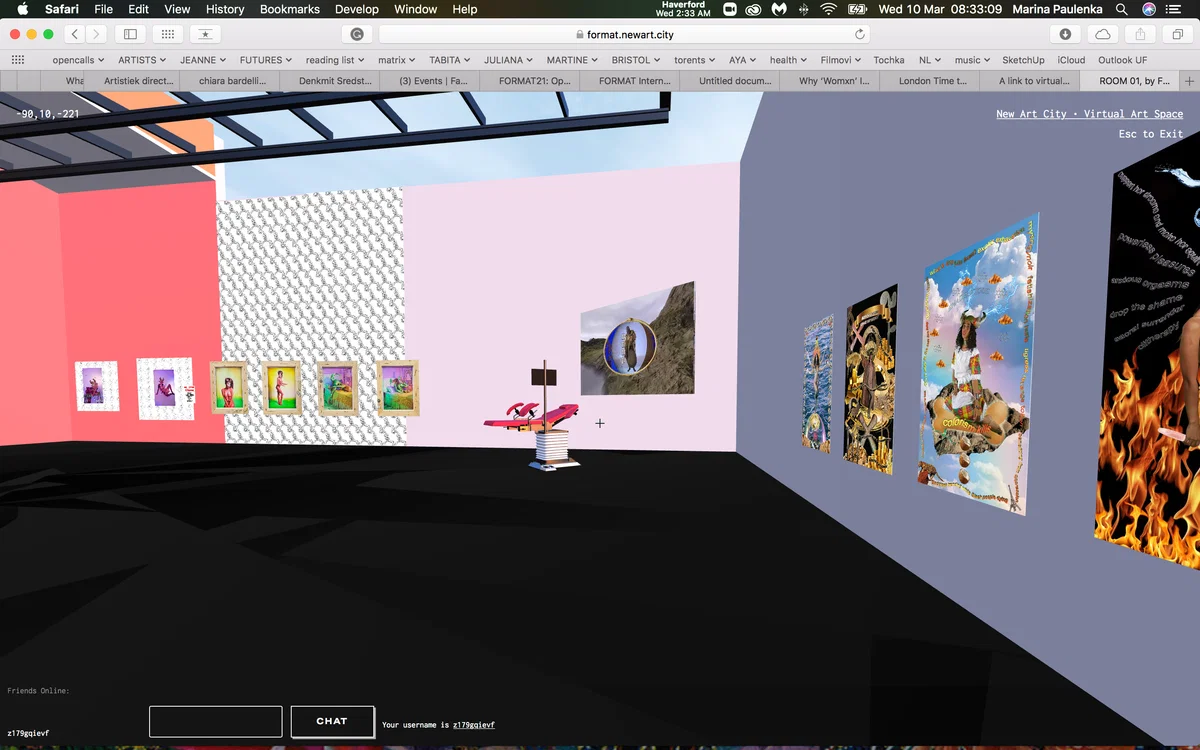Expand the FUTURES bookmarks folder
The width and height of the screenshot is (1200, 750).
pyautogui.click(x=266, y=60)
